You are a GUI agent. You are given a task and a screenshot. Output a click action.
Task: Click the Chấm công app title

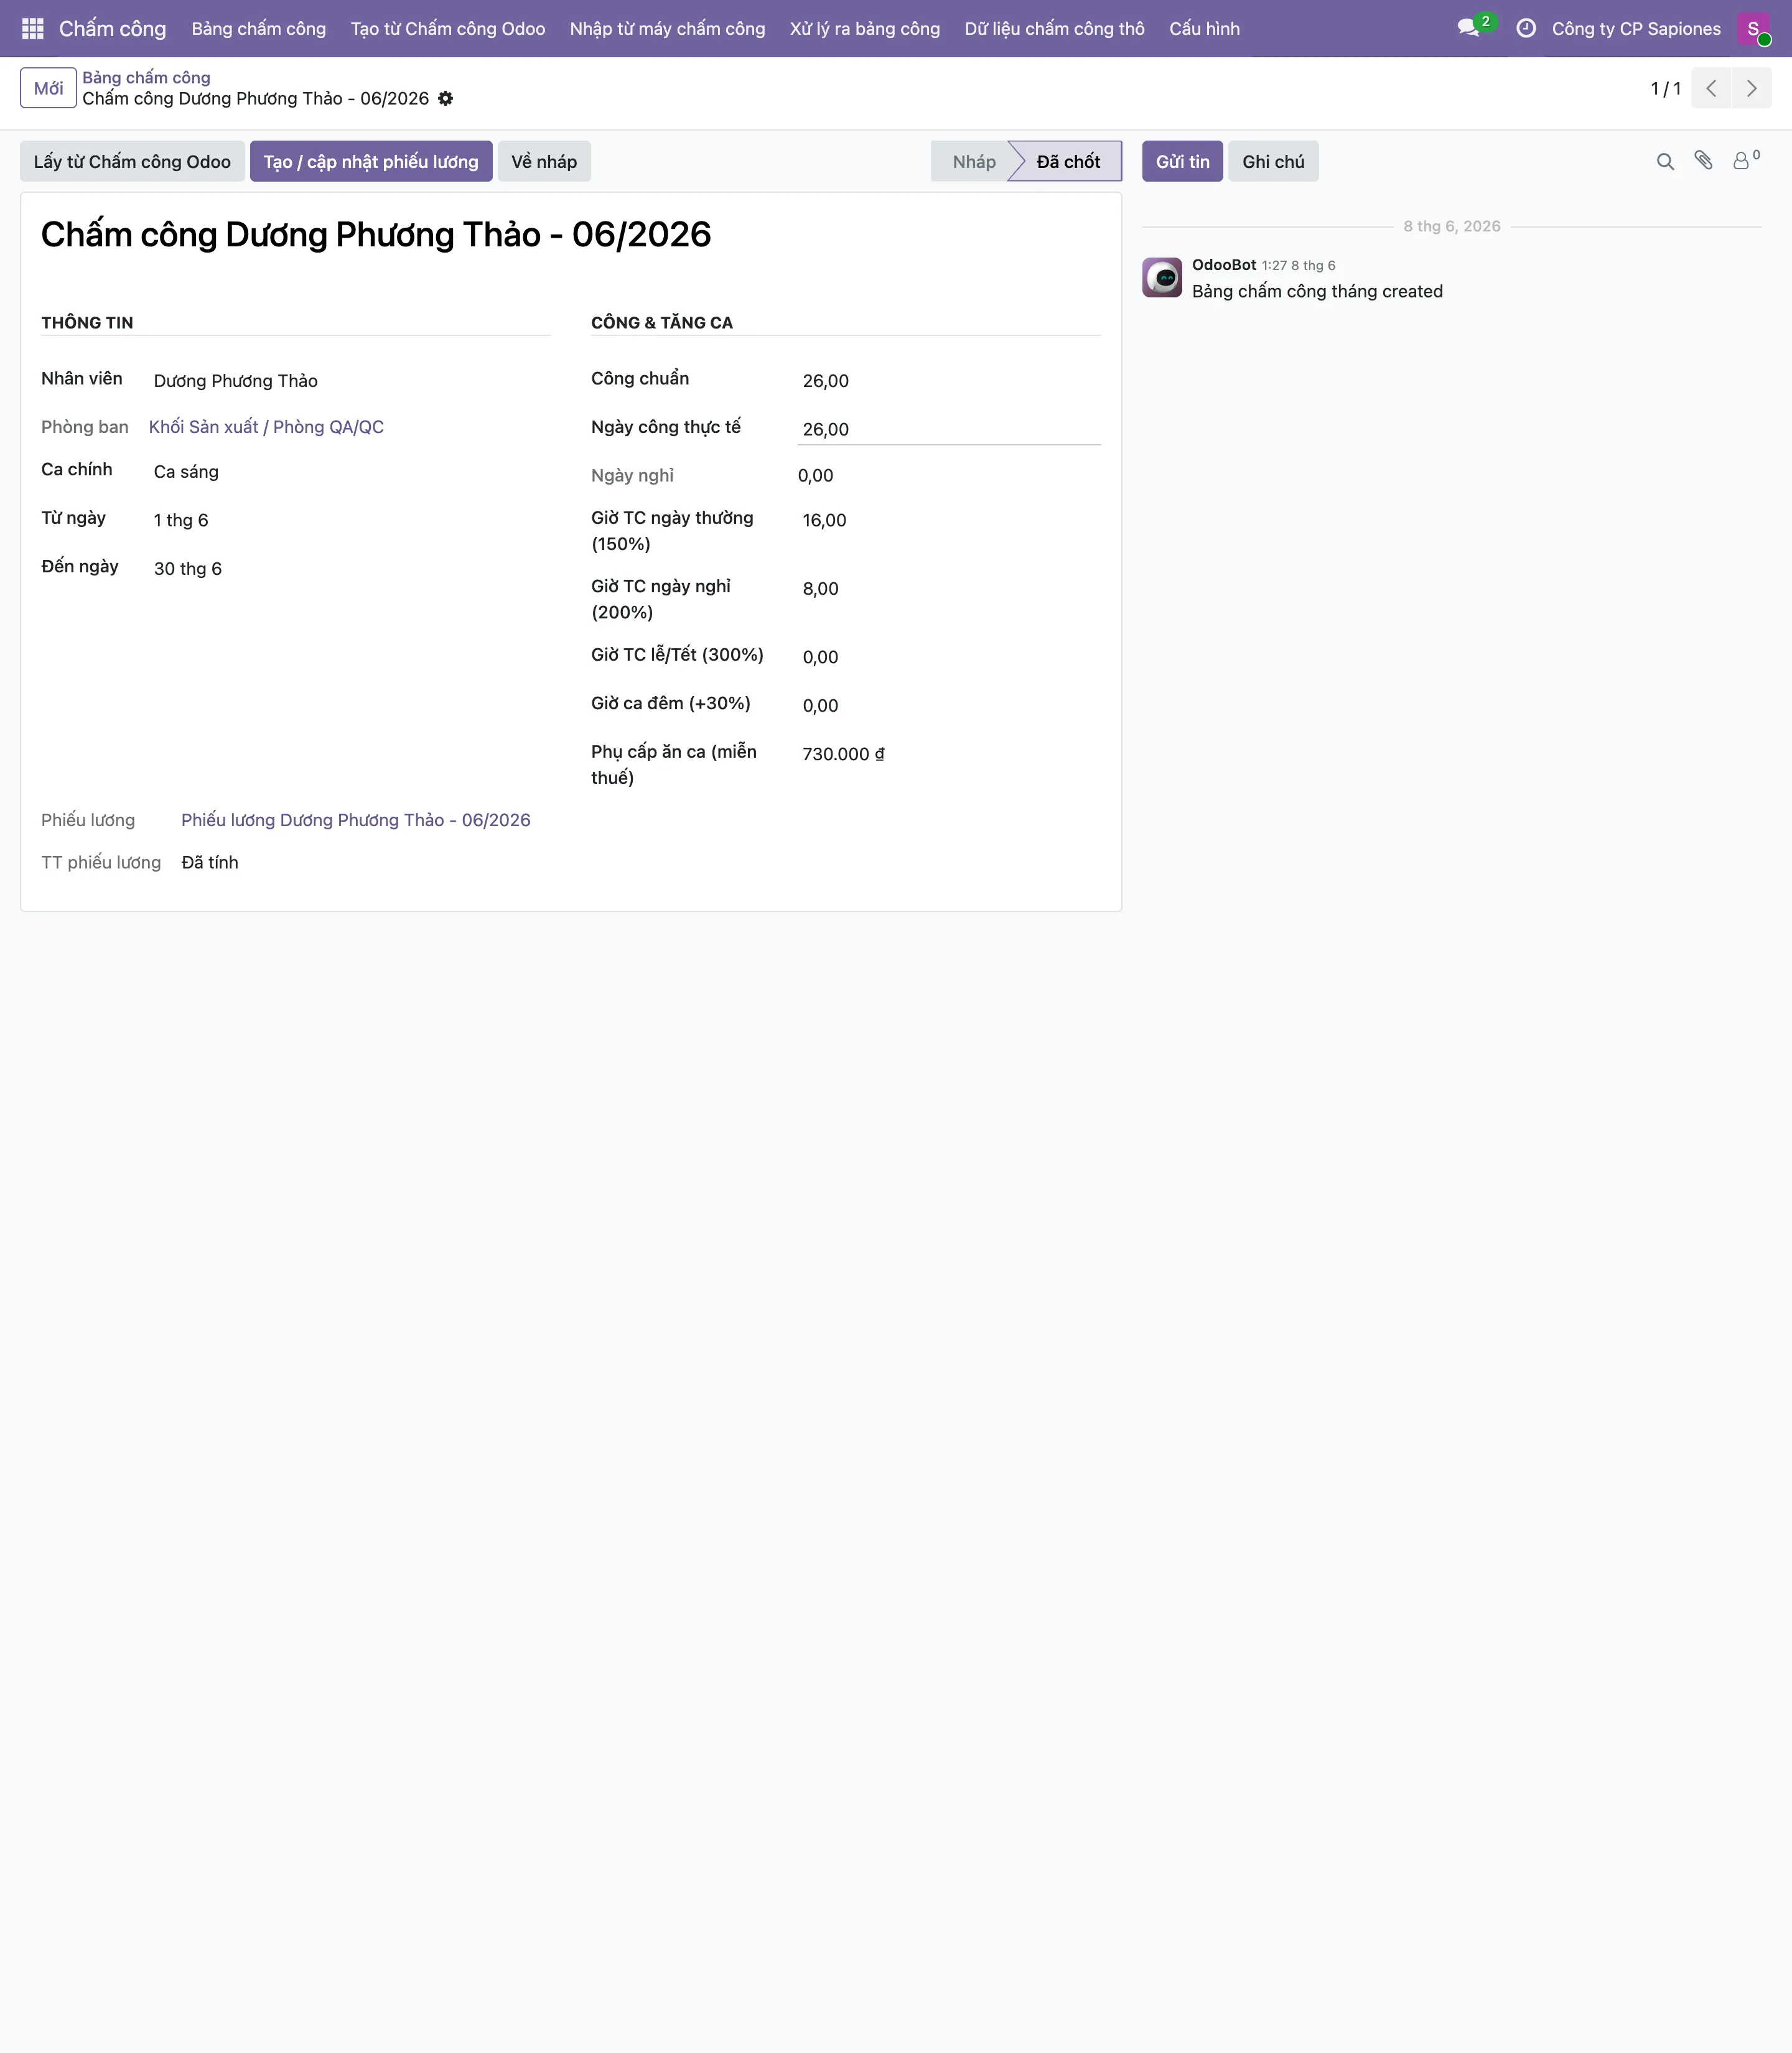pos(112,29)
